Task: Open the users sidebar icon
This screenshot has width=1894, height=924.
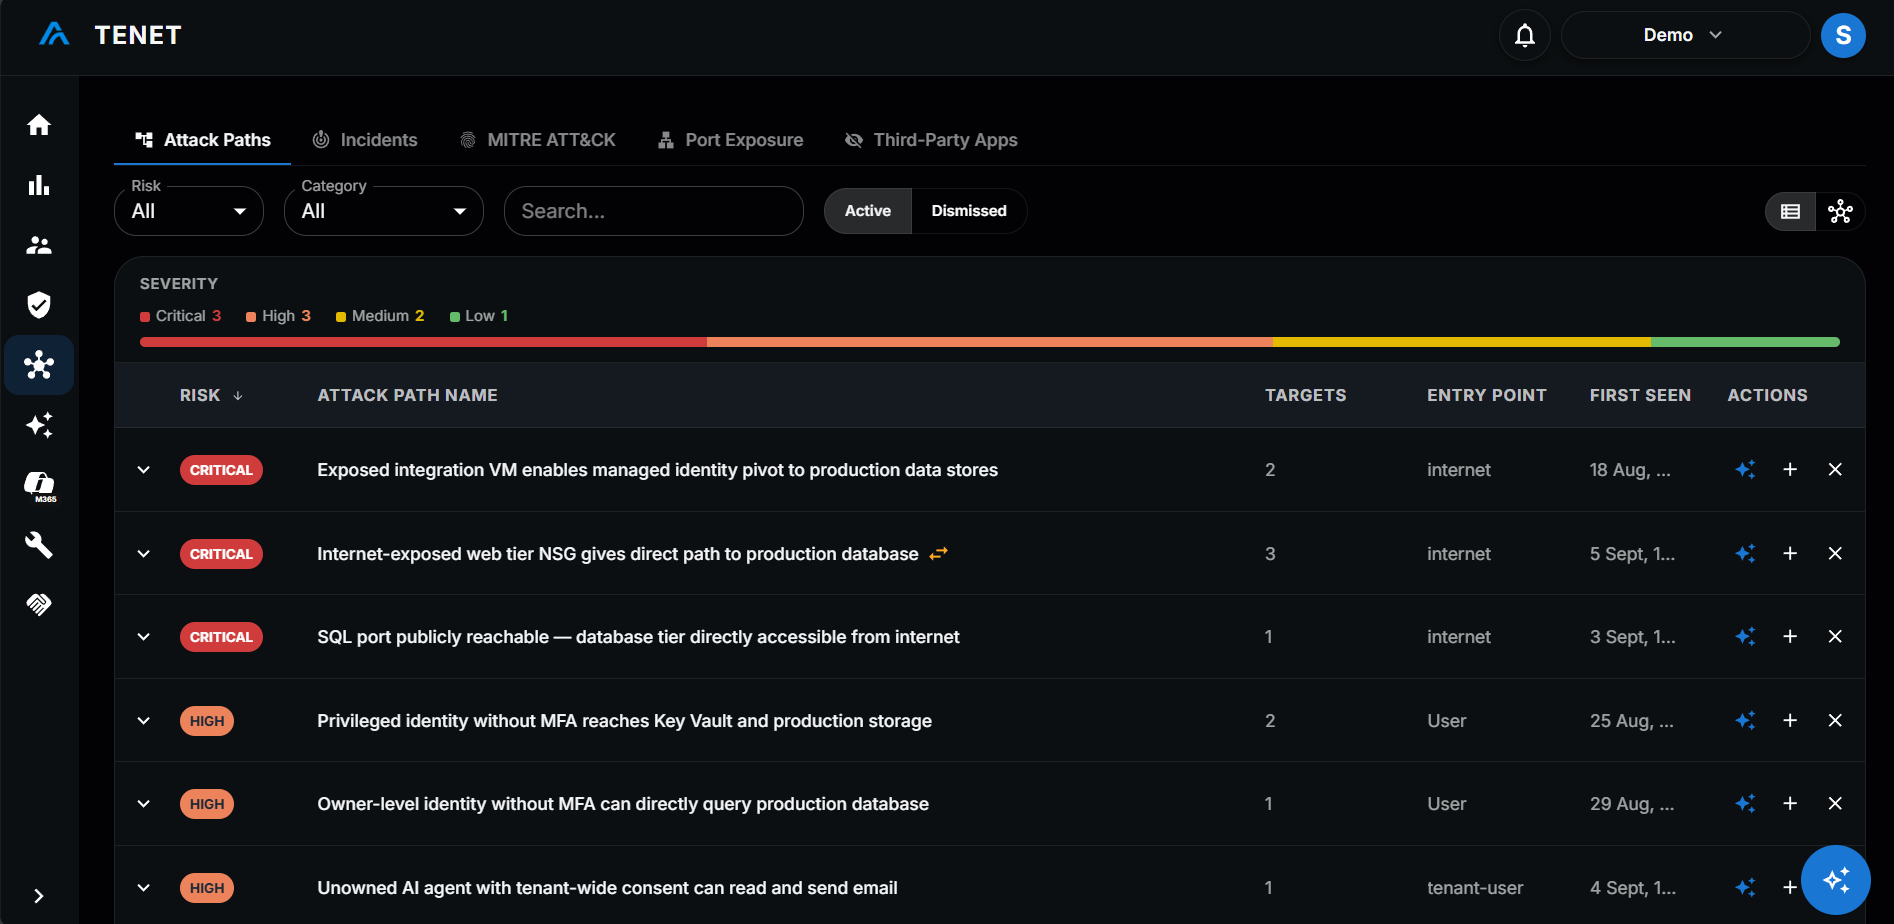Action: click(39, 245)
